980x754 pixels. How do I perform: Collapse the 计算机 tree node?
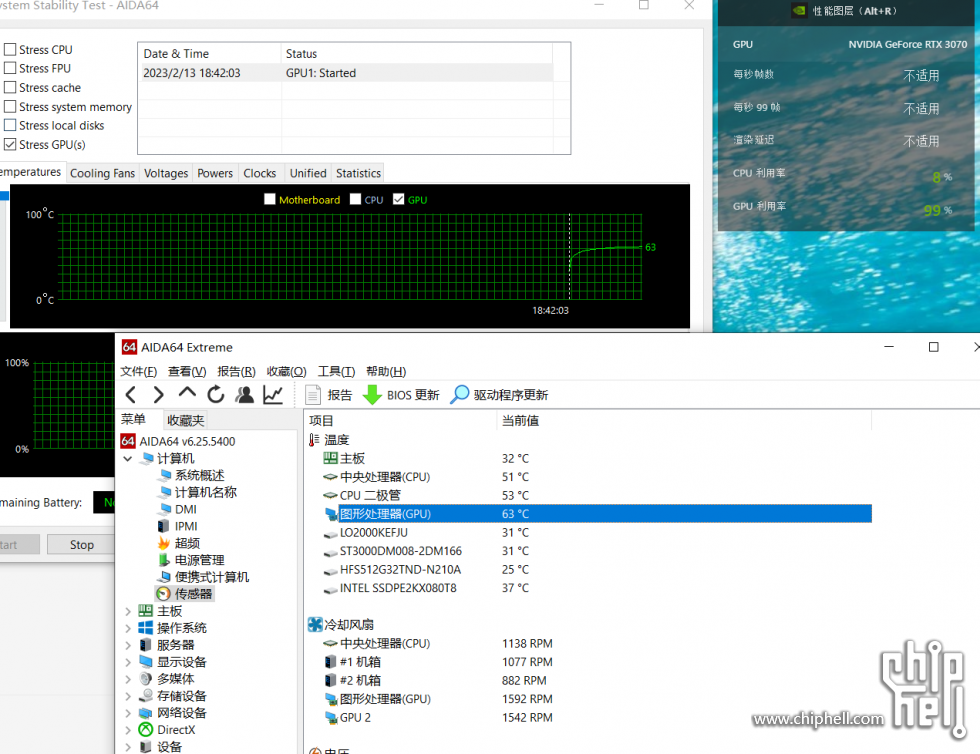tap(128, 458)
